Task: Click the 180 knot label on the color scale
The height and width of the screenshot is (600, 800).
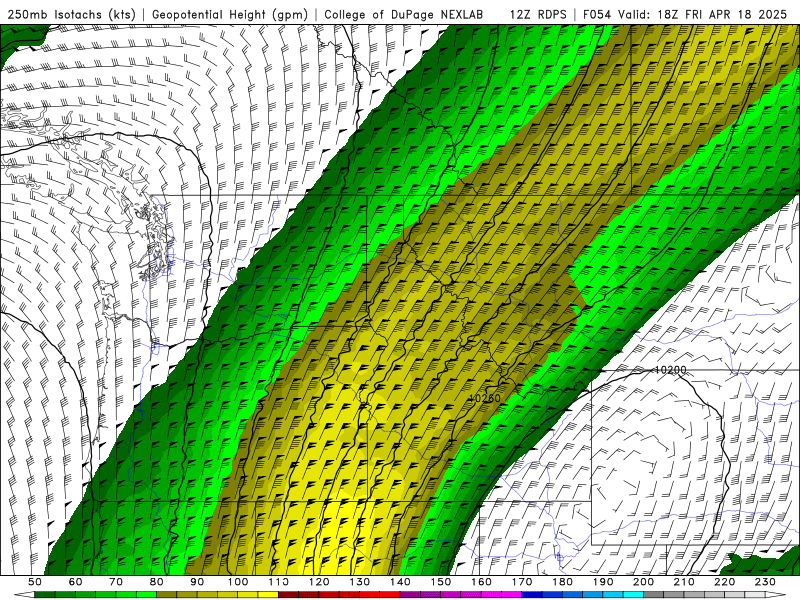Action: pos(563,582)
